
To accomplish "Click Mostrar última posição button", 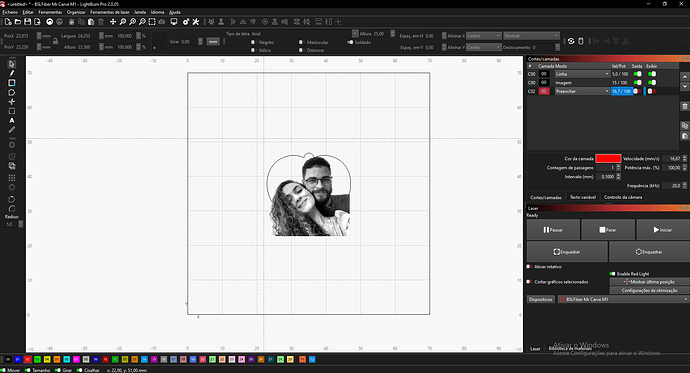I will 649,282.
